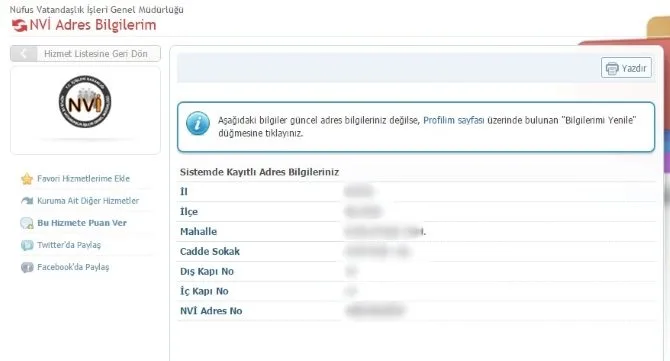Click the Facebook icon in the sidebar

(x=27, y=267)
